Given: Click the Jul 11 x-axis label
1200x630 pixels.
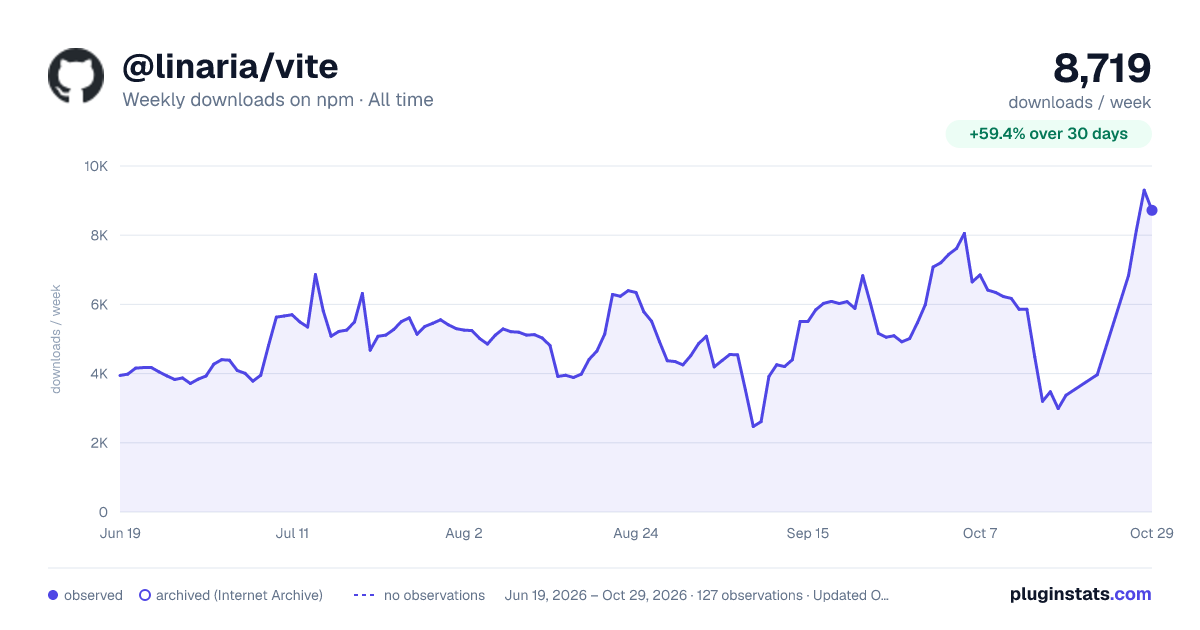Looking at the screenshot, I should [x=292, y=534].
